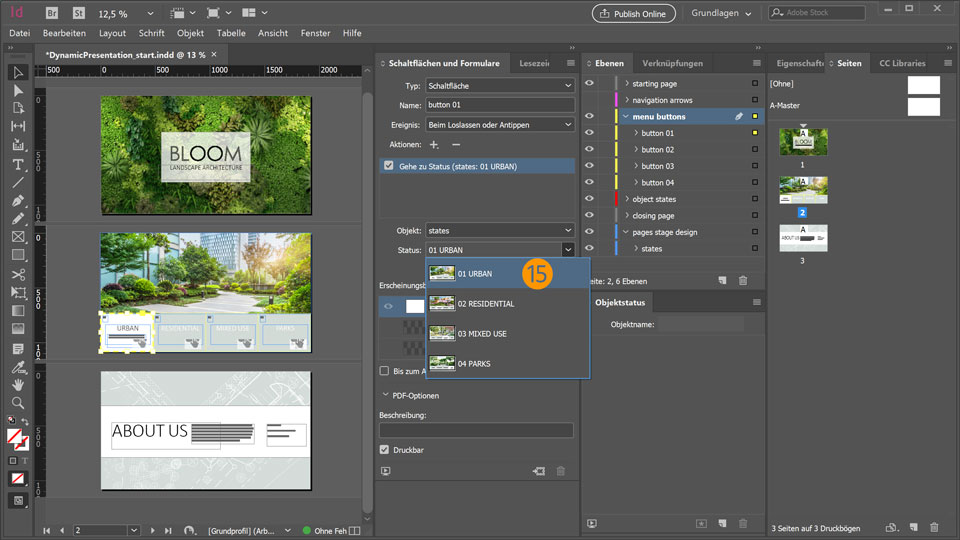Image resolution: width=960 pixels, height=540 pixels.
Task: Click the Publish Online button
Action: (634, 13)
